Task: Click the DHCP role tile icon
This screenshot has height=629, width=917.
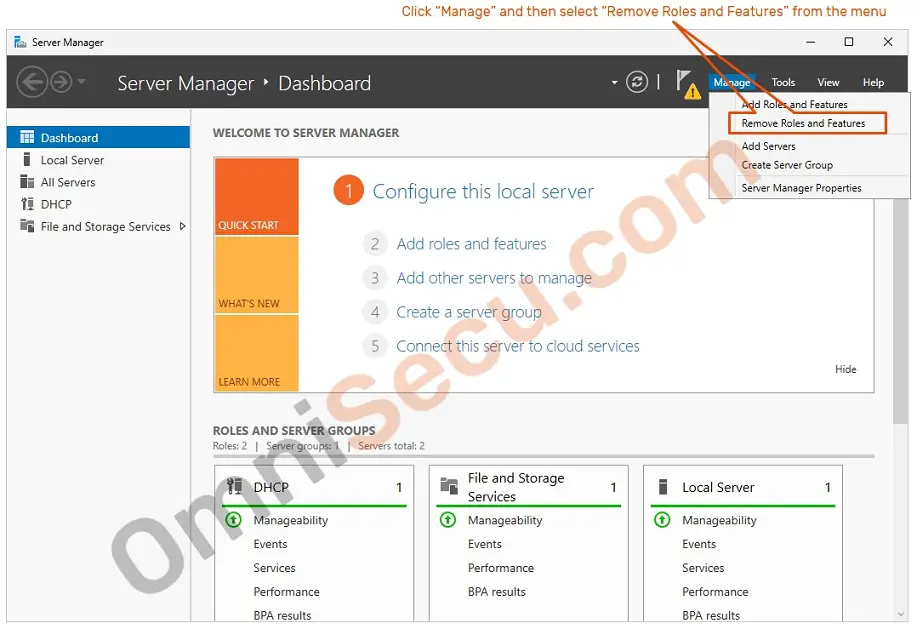Action: tap(235, 486)
